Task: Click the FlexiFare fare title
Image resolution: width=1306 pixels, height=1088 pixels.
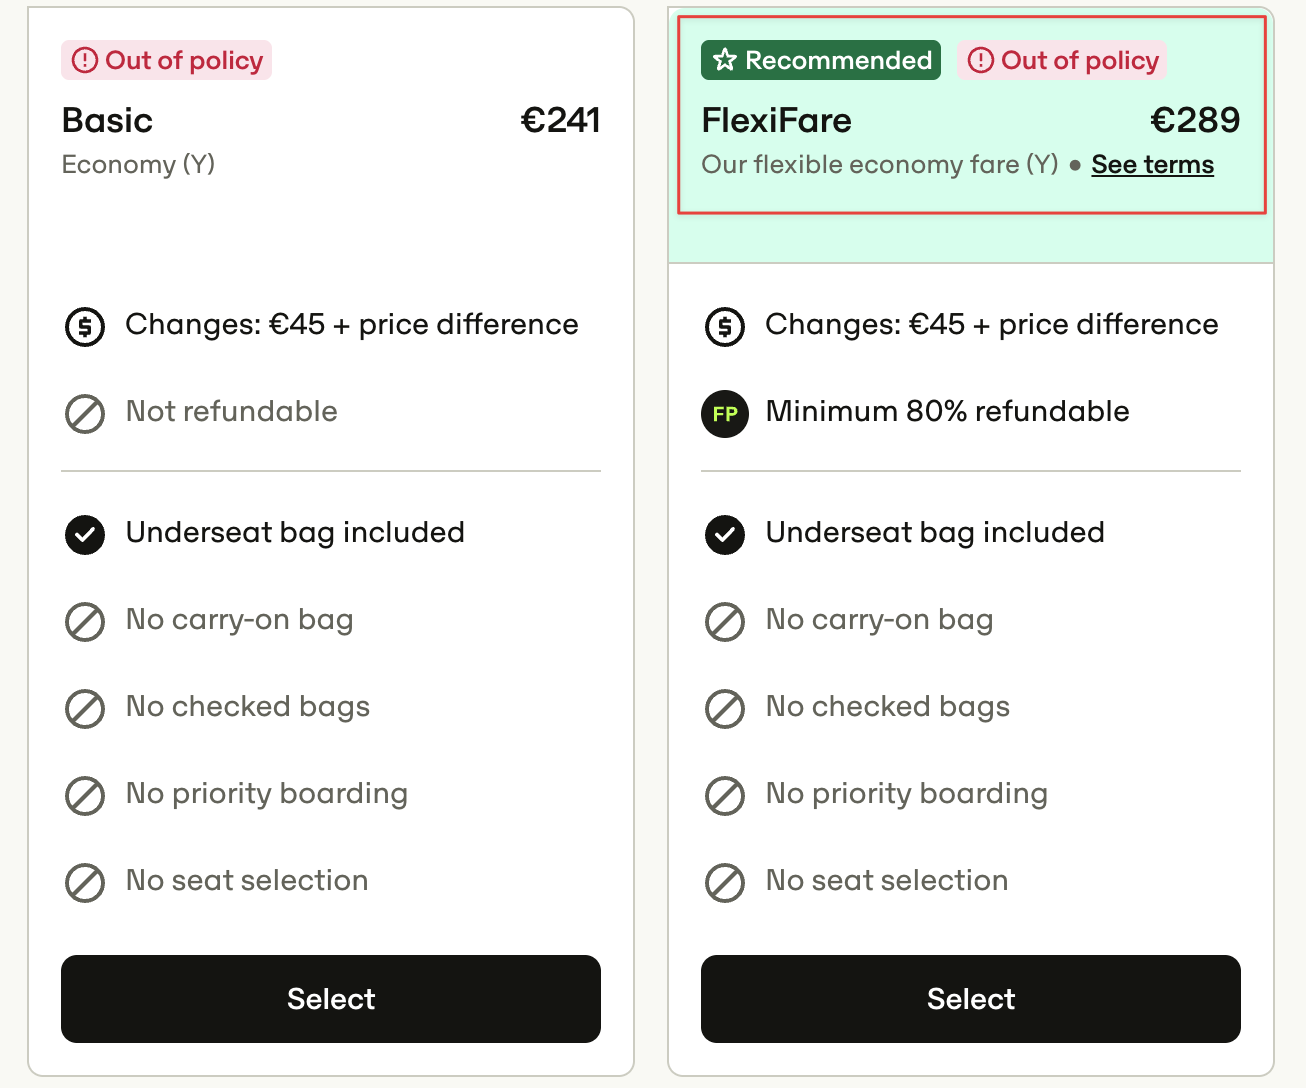Action: coord(777,120)
